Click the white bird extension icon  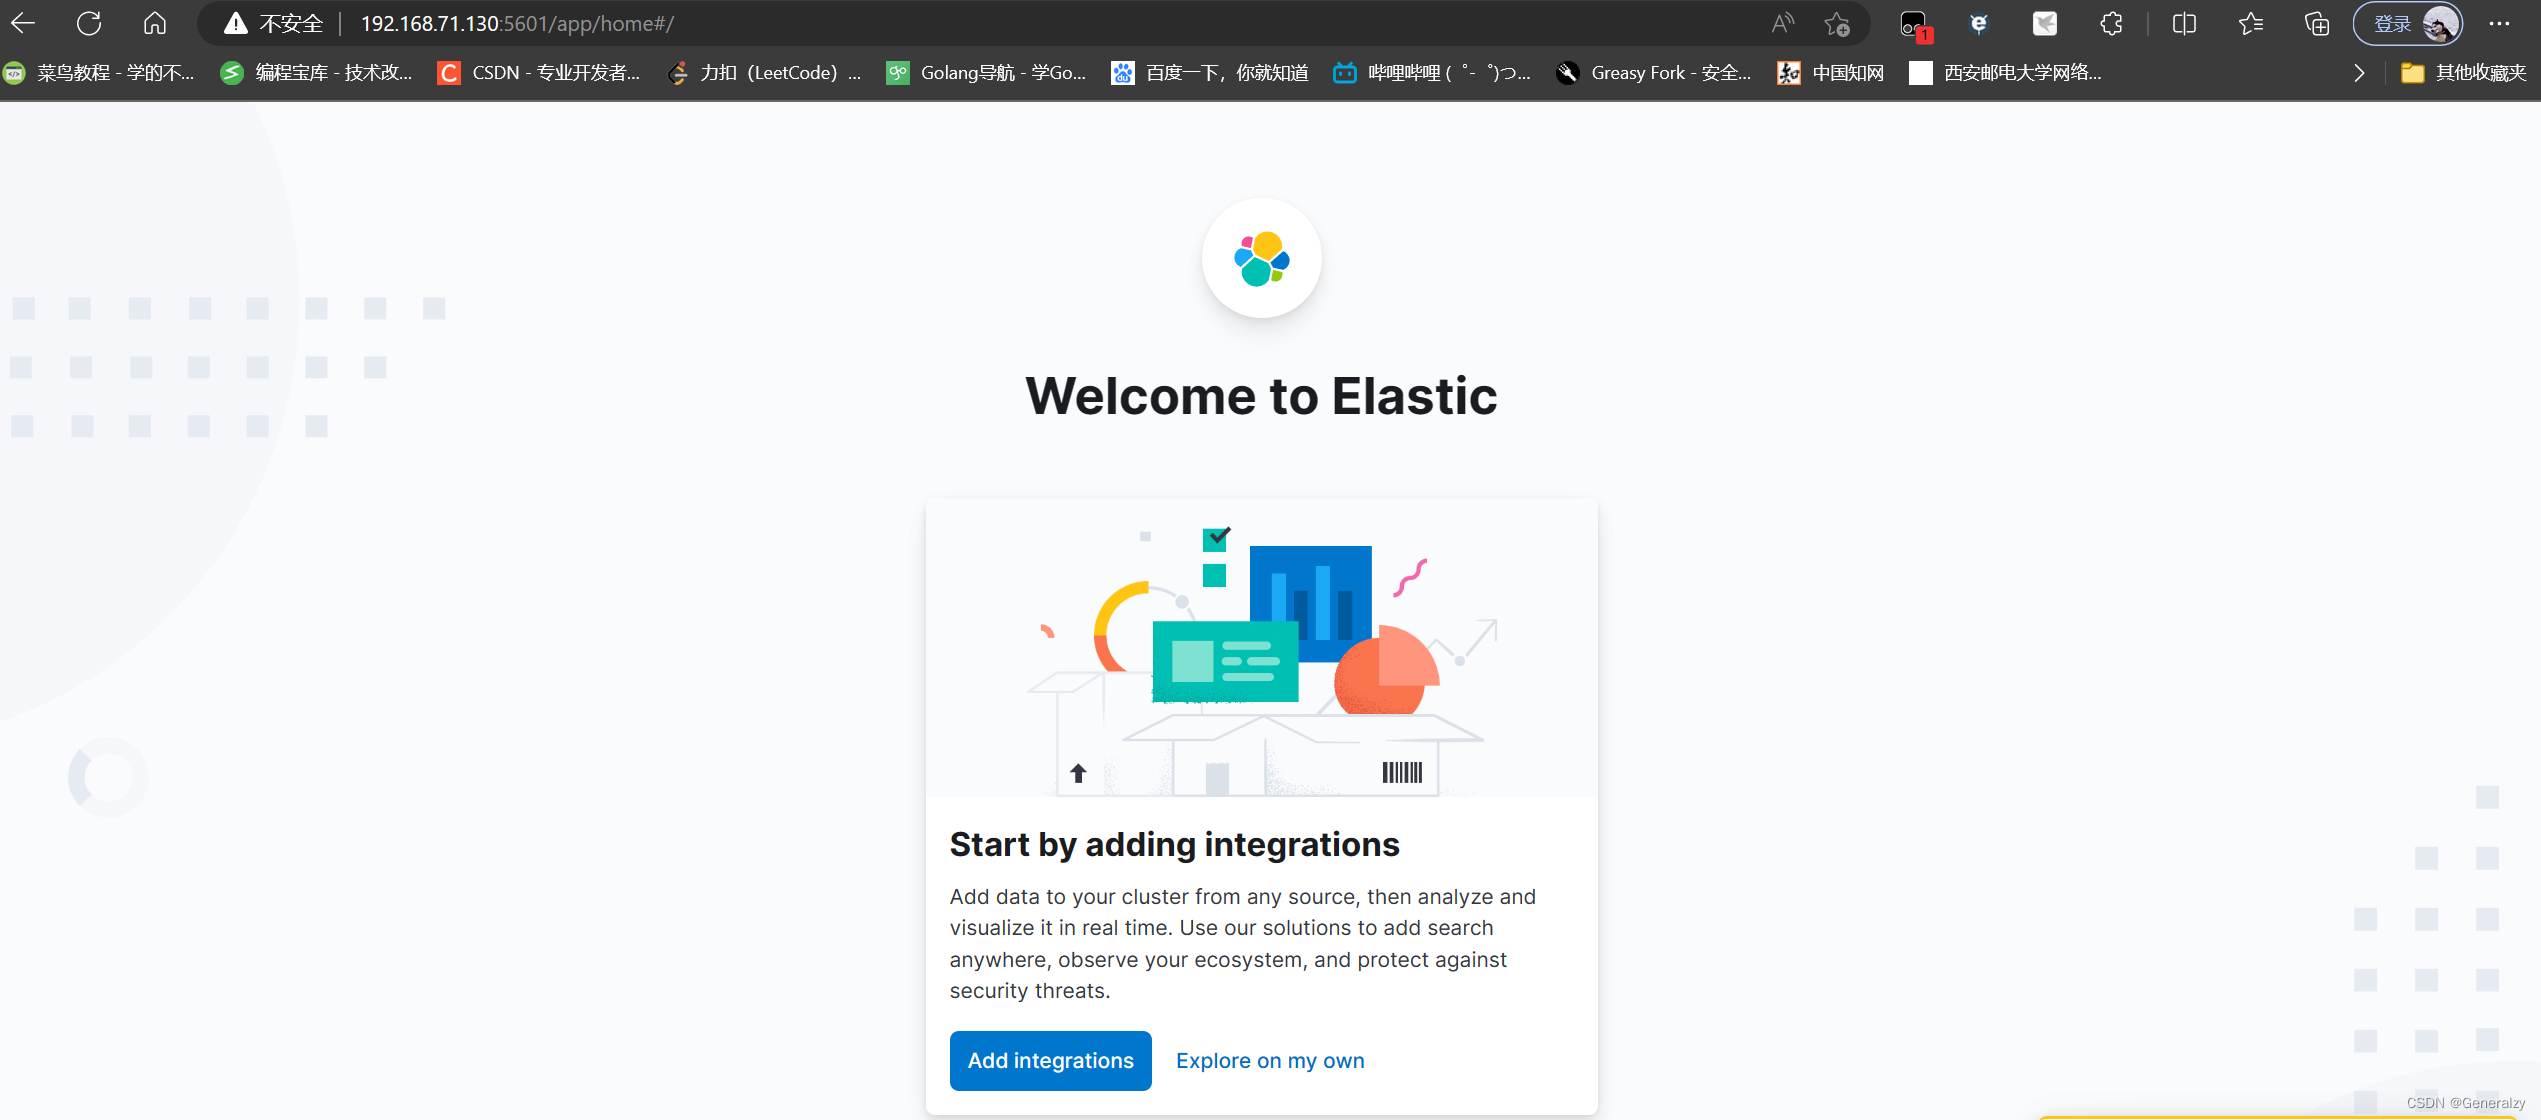click(x=2045, y=23)
